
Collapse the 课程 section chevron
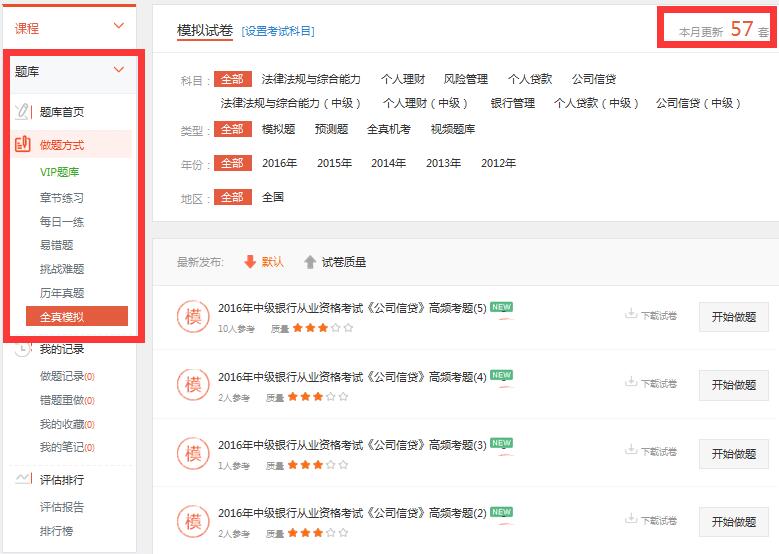click(119, 25)
